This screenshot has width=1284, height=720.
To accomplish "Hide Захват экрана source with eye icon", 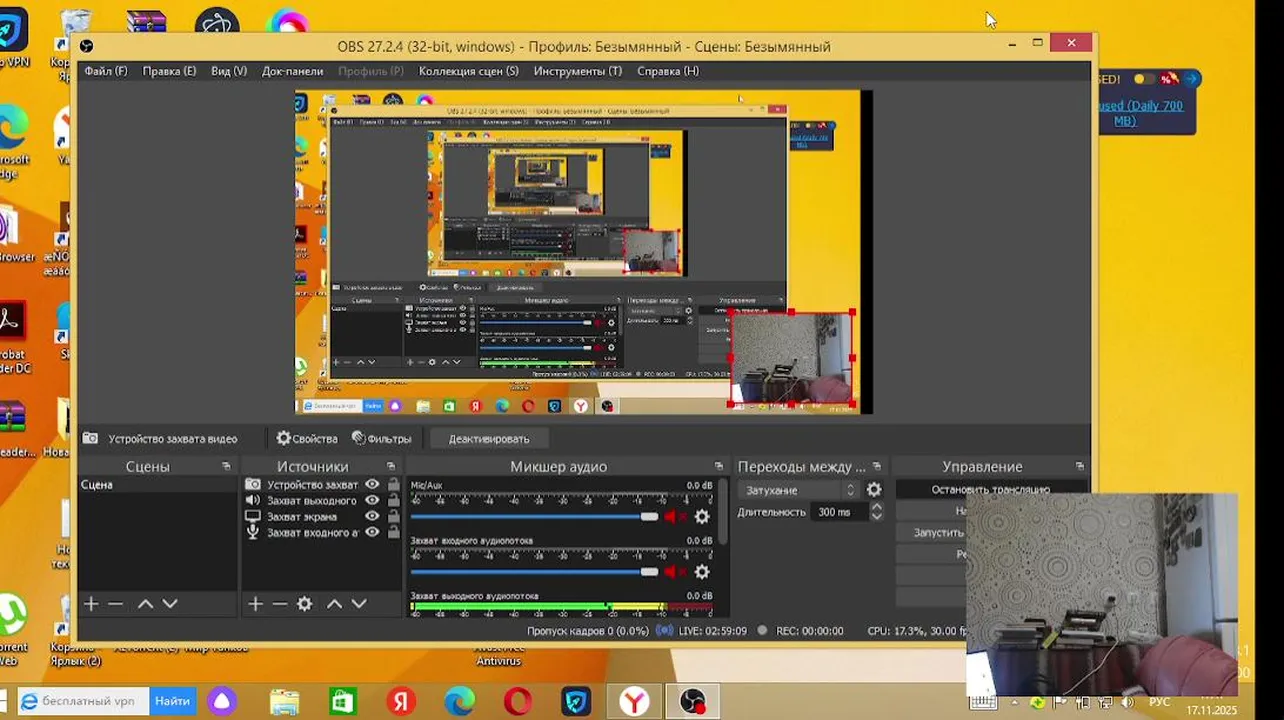I will click(372, 516).
